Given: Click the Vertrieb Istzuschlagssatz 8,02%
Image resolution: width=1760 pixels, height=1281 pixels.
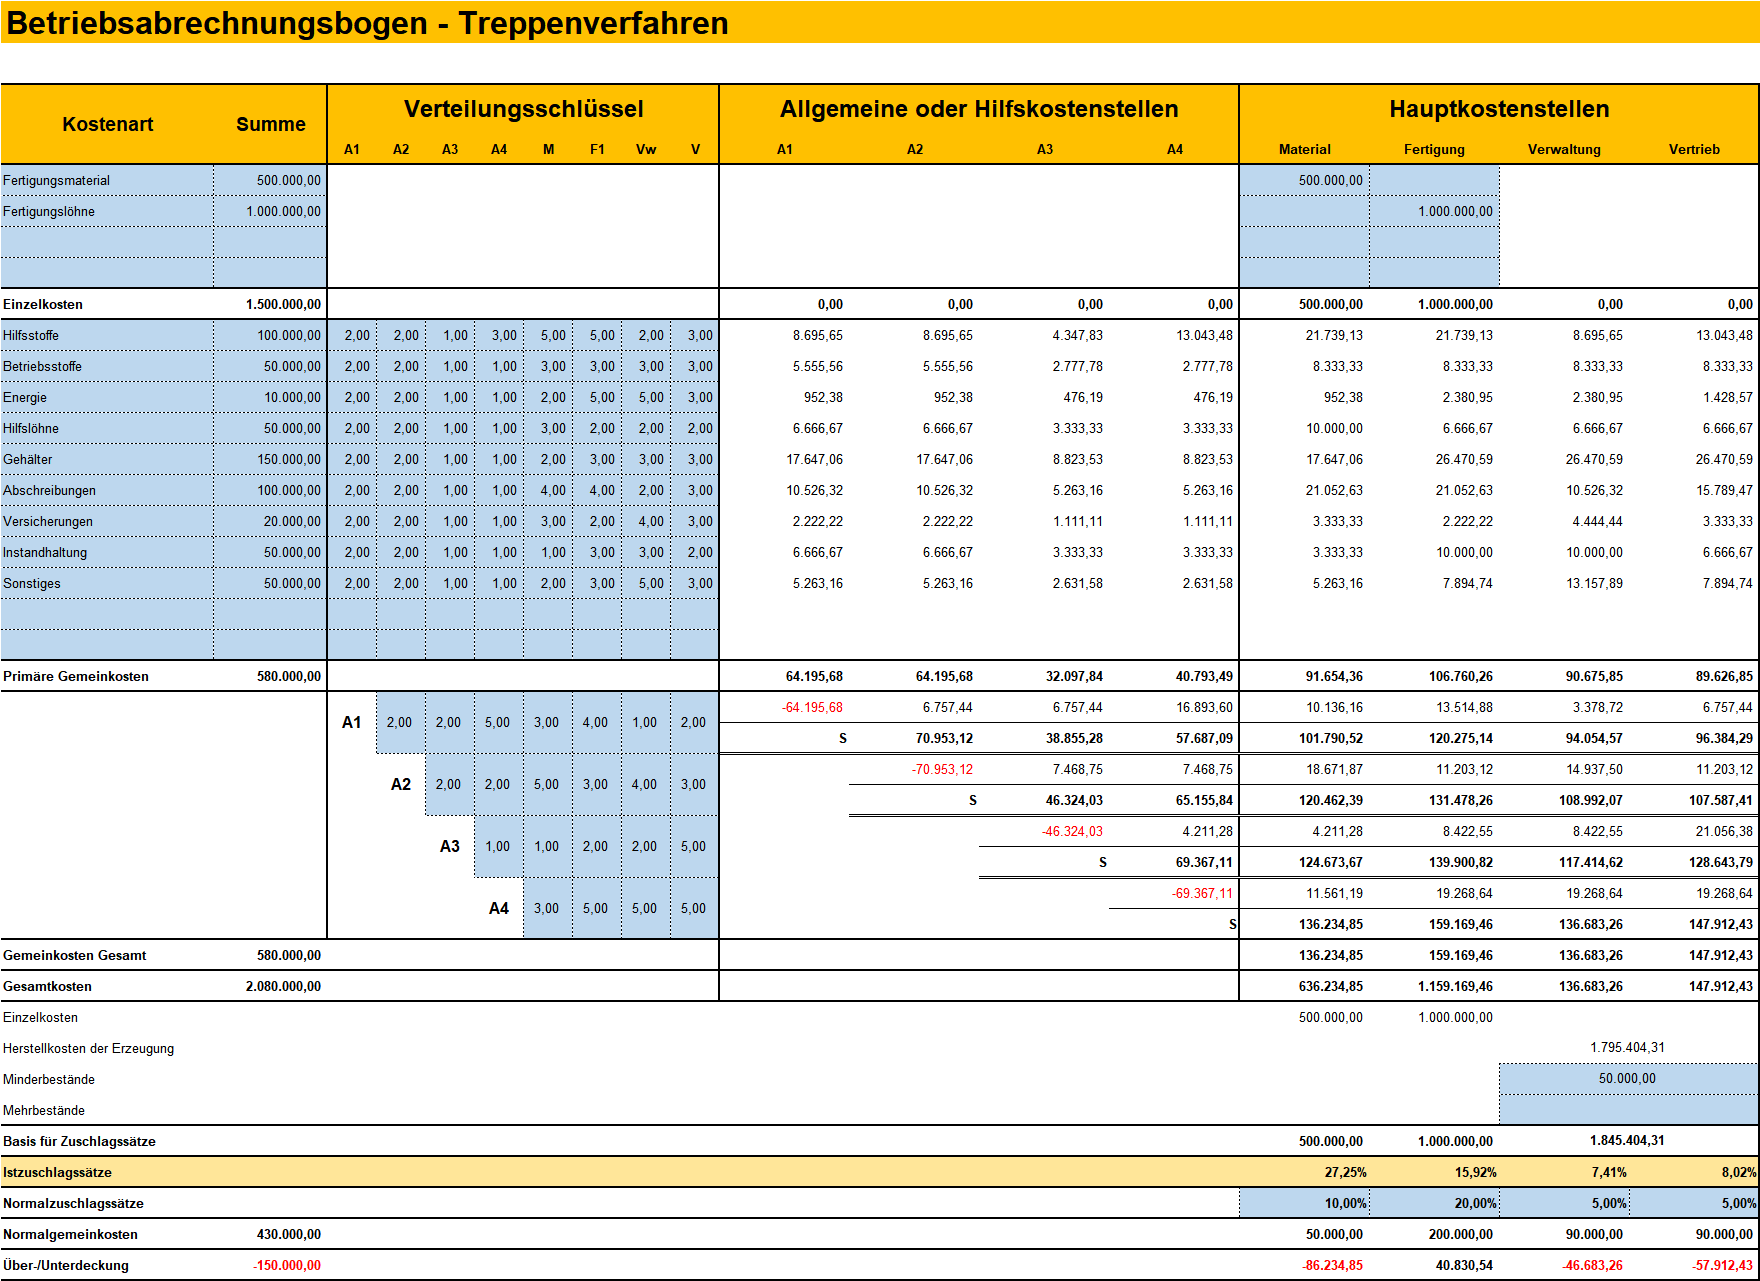Looking at the screenshot, I should (x=1738, y=1172).
